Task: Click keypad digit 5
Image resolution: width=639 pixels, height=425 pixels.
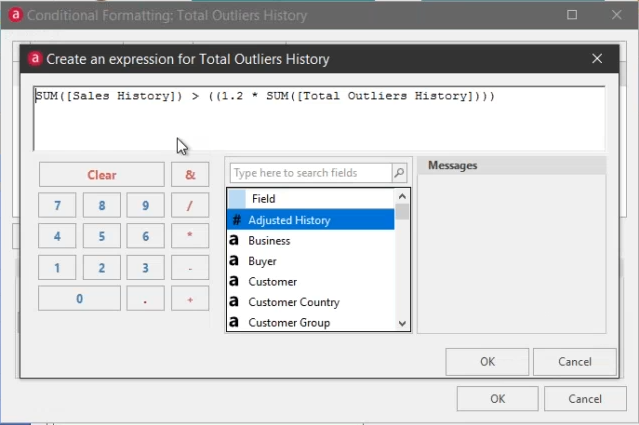Action: [x=102, y=236]
